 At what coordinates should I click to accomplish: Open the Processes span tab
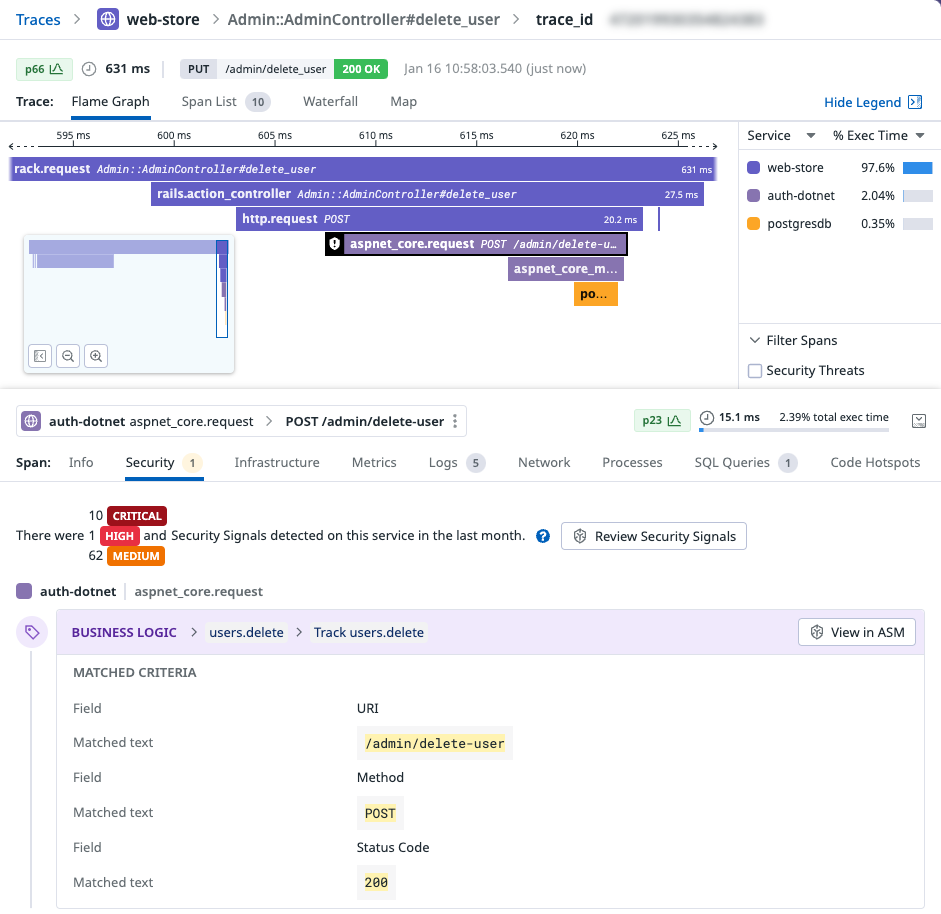632,463
